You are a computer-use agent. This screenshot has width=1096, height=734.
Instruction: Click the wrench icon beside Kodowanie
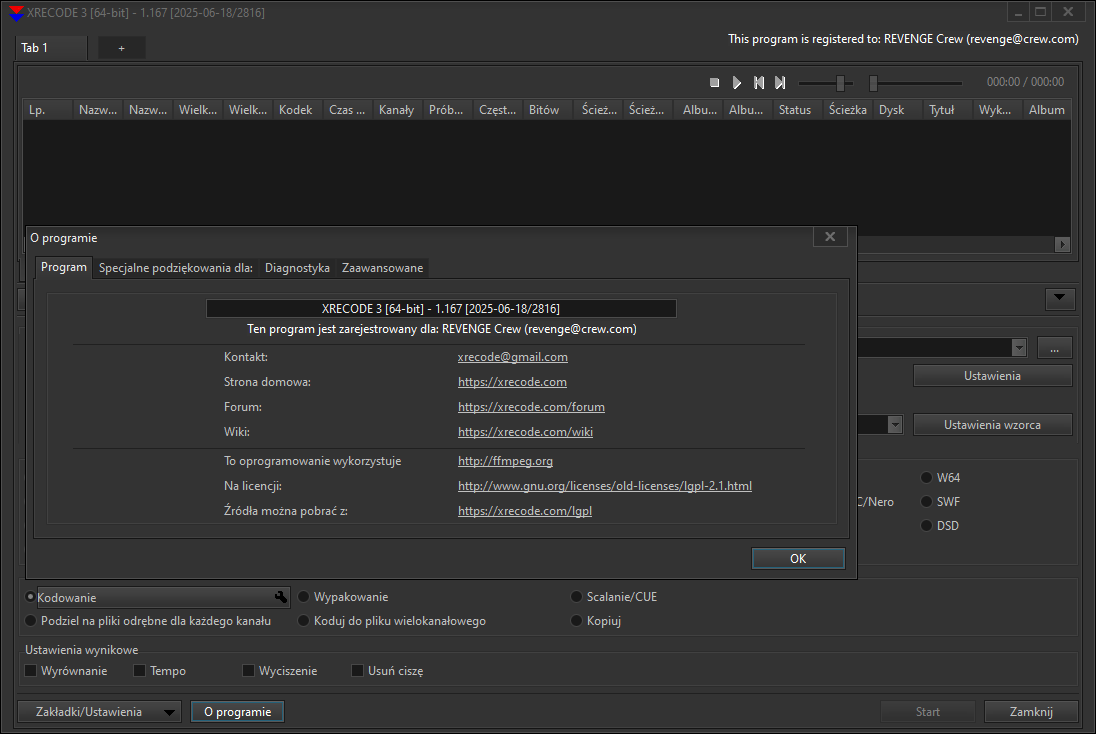tap(280, 597)
